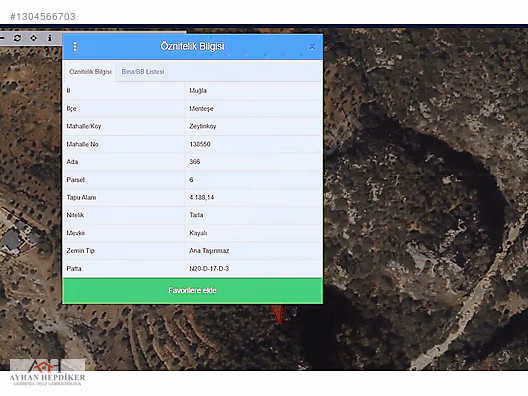
Task: Select Tapu Alanı value 4.188,14
Action: tap(202, 197)
